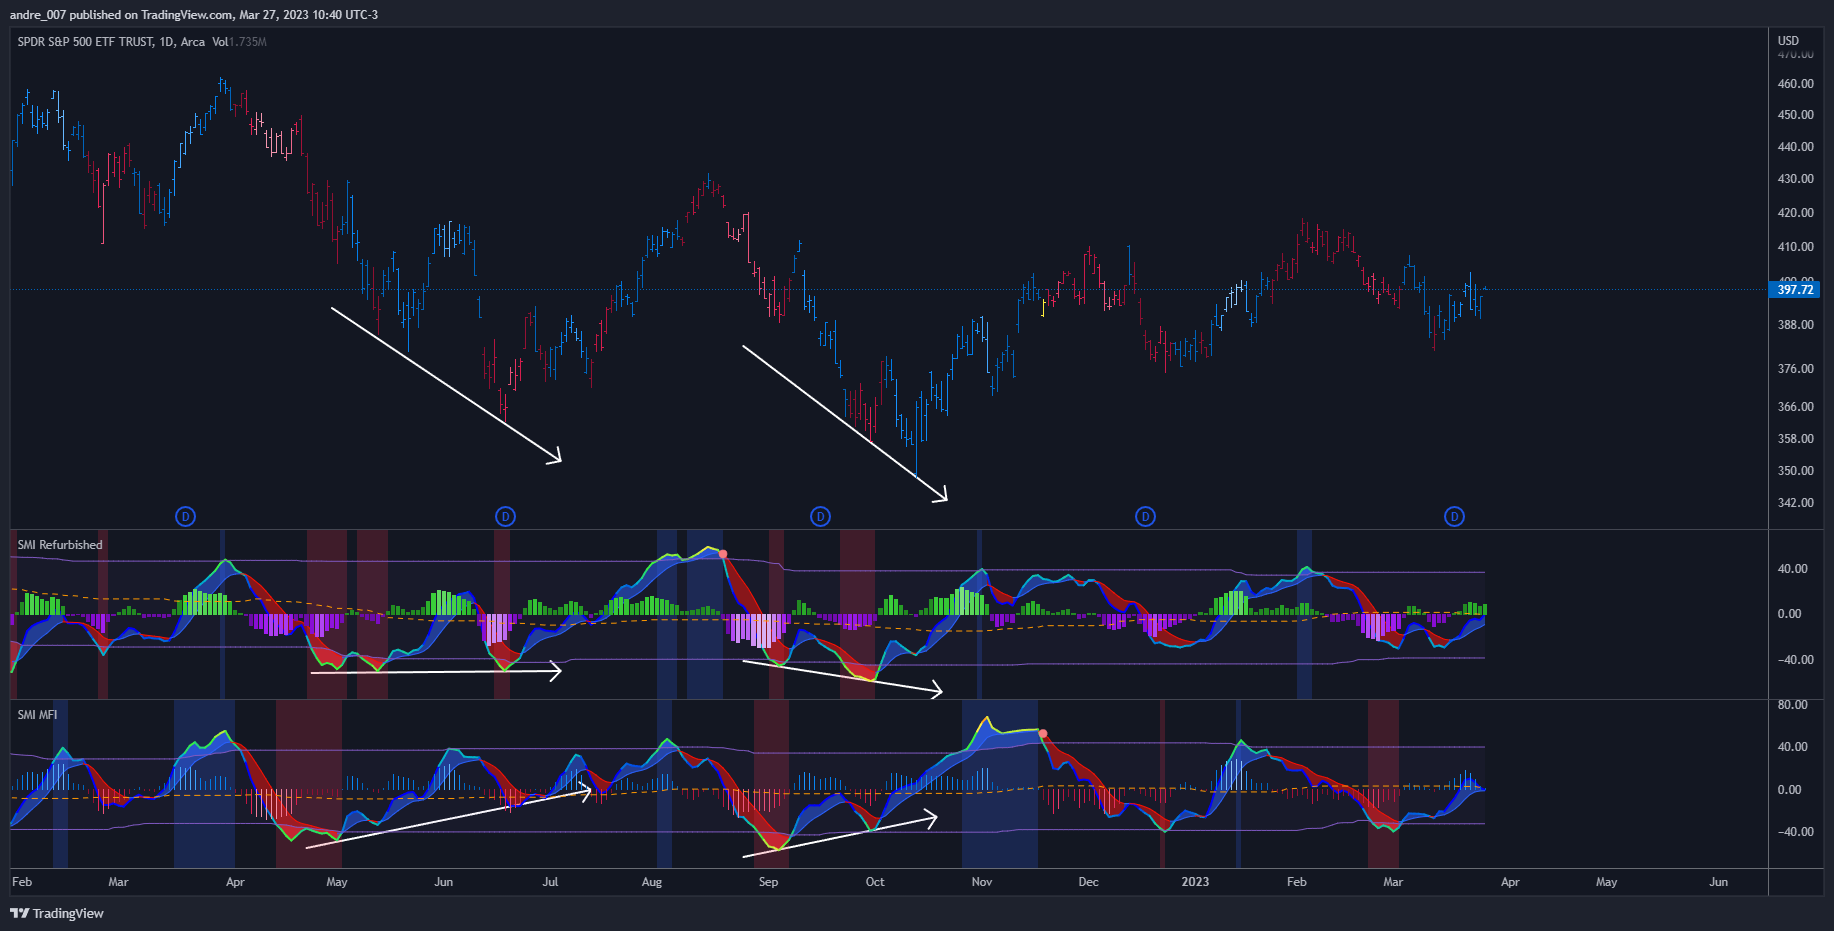Image resolution: width=1834 pixels, height=931 pixels.
Task: Click the 358.00 price axis label
Action: 1795,439
